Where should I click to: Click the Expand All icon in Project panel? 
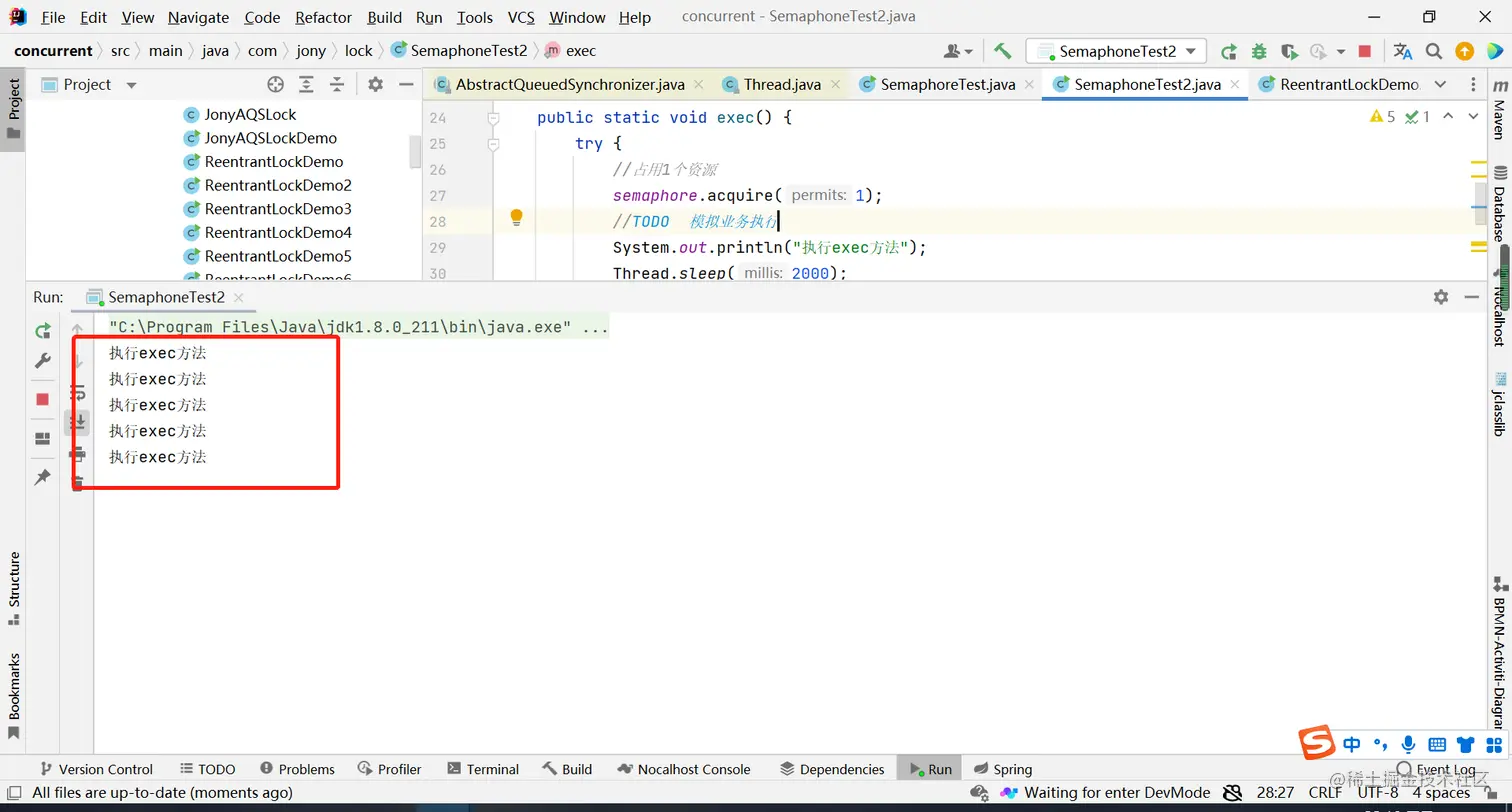(x=306, y=85)
